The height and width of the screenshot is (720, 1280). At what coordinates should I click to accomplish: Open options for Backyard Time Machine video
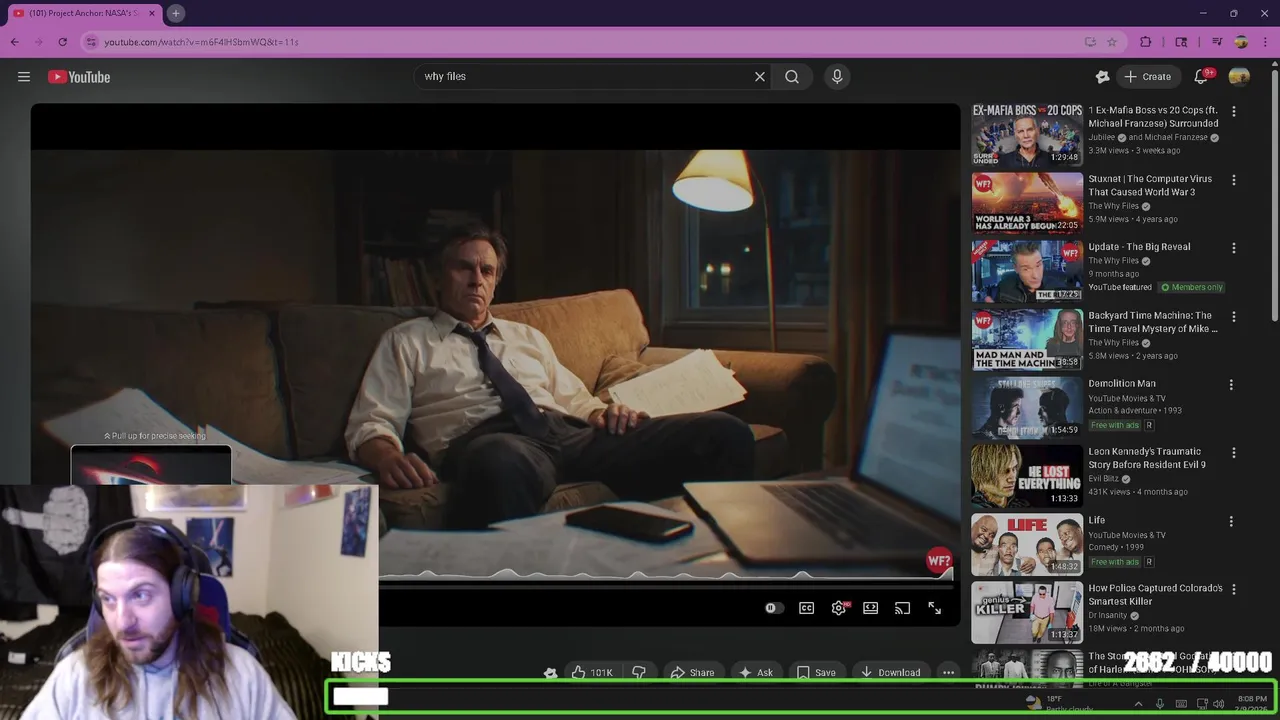click(1233, 317)
